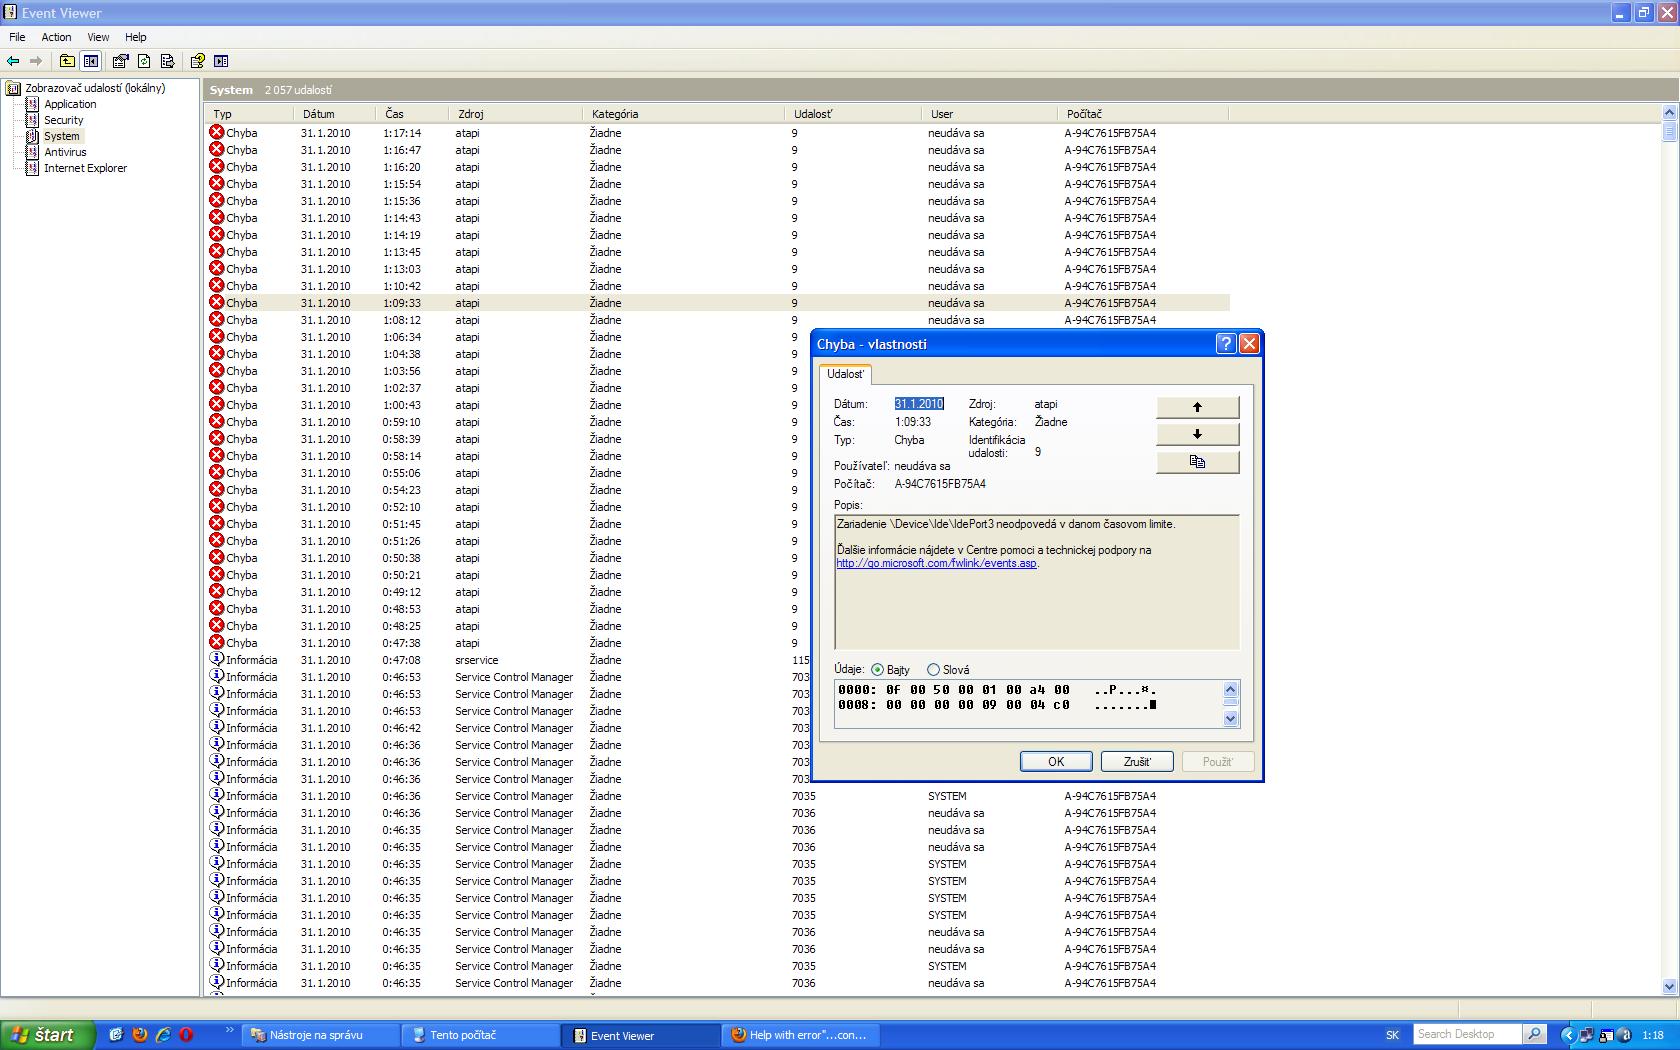The image size is (1680, 1050).
Task: Copy event details with the clipboard button
Action: click(1197, 462)
